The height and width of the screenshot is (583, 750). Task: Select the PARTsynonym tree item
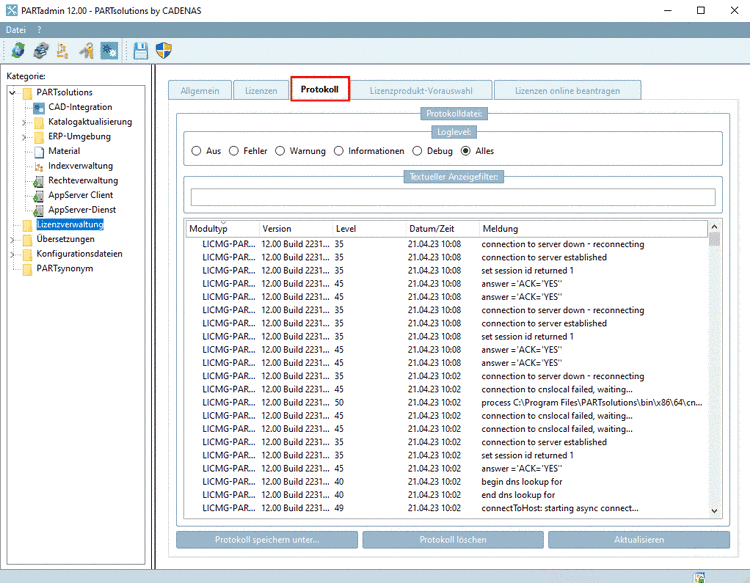(x=65, y=268)
